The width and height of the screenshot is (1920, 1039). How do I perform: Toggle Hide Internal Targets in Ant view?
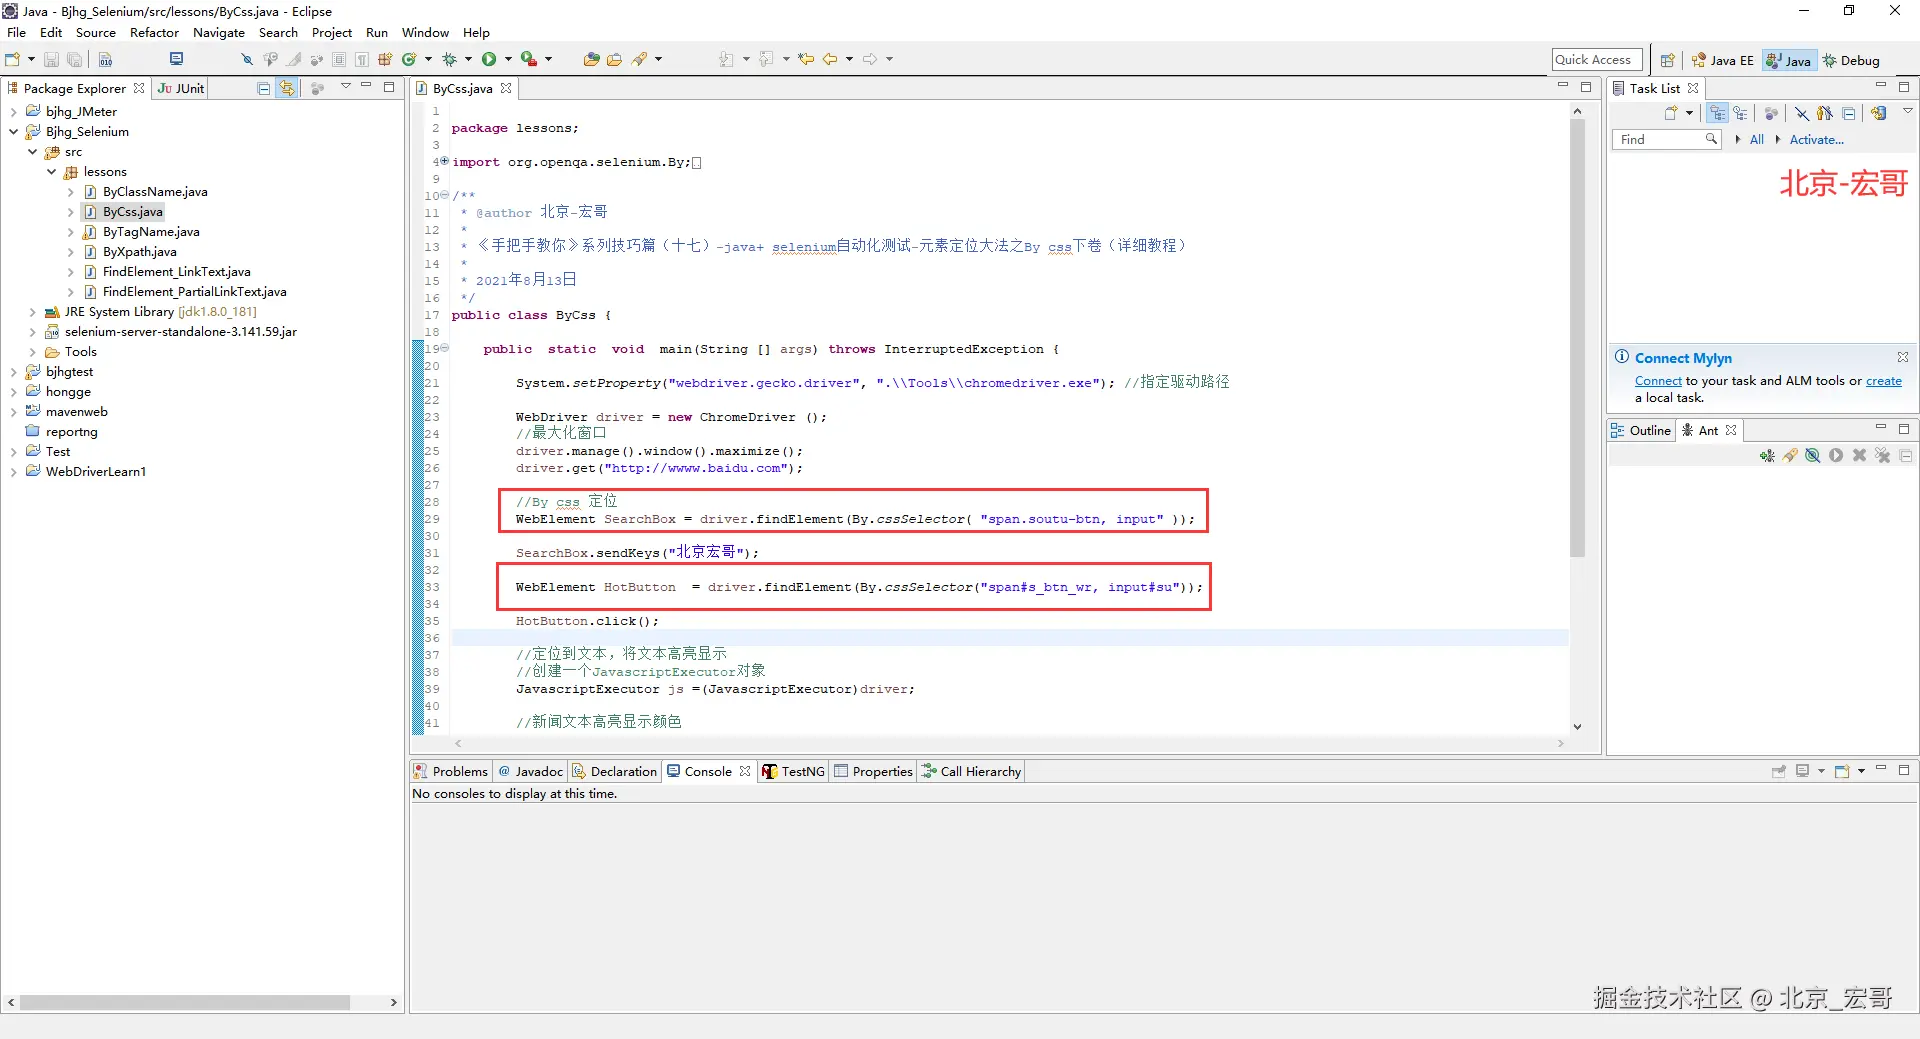tap(1812, 456)
